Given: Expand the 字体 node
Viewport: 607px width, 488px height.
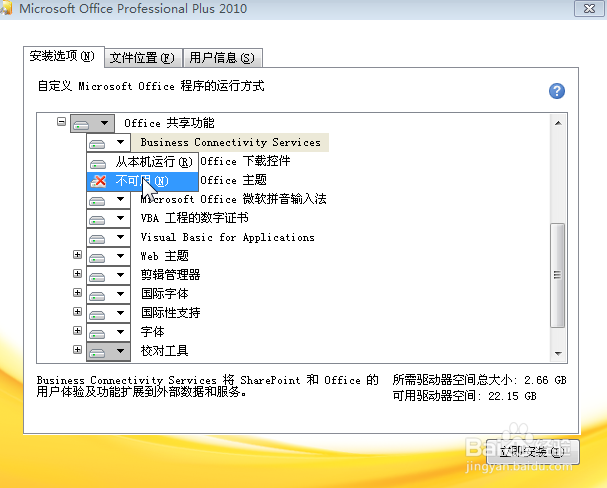Looking at the screenshot, I should [x=77, y=330].
